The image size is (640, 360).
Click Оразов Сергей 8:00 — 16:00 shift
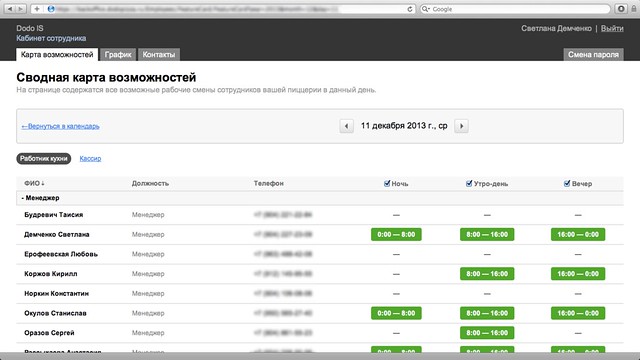(487, 333)
